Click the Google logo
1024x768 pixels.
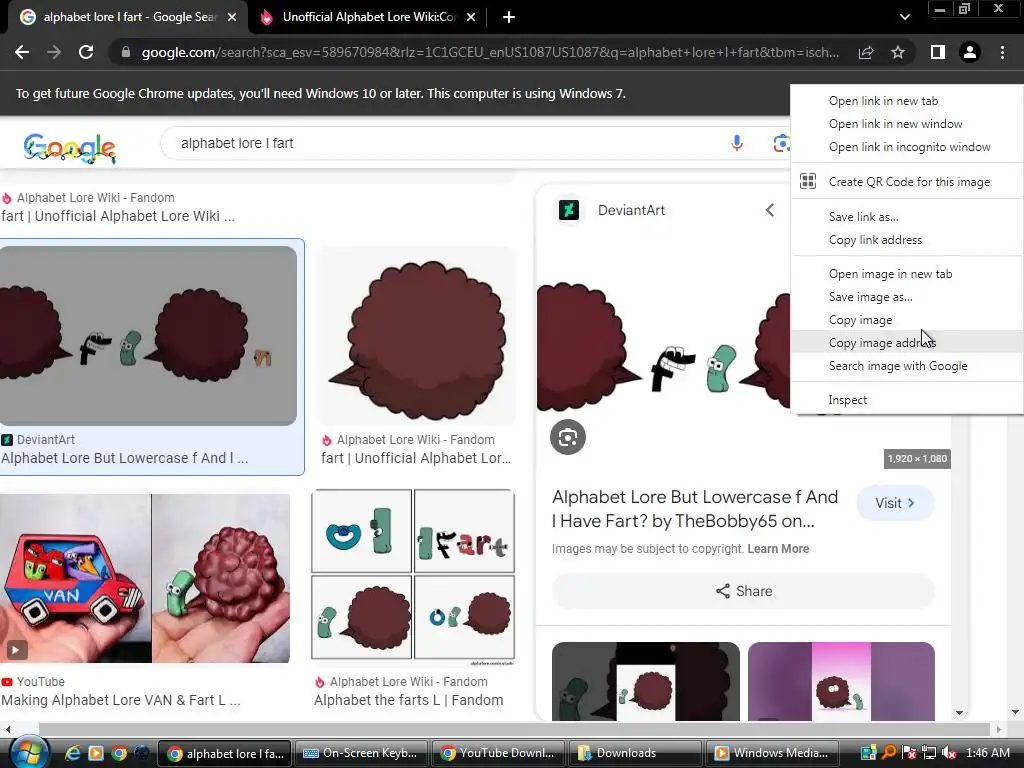[x=69, y=148]
